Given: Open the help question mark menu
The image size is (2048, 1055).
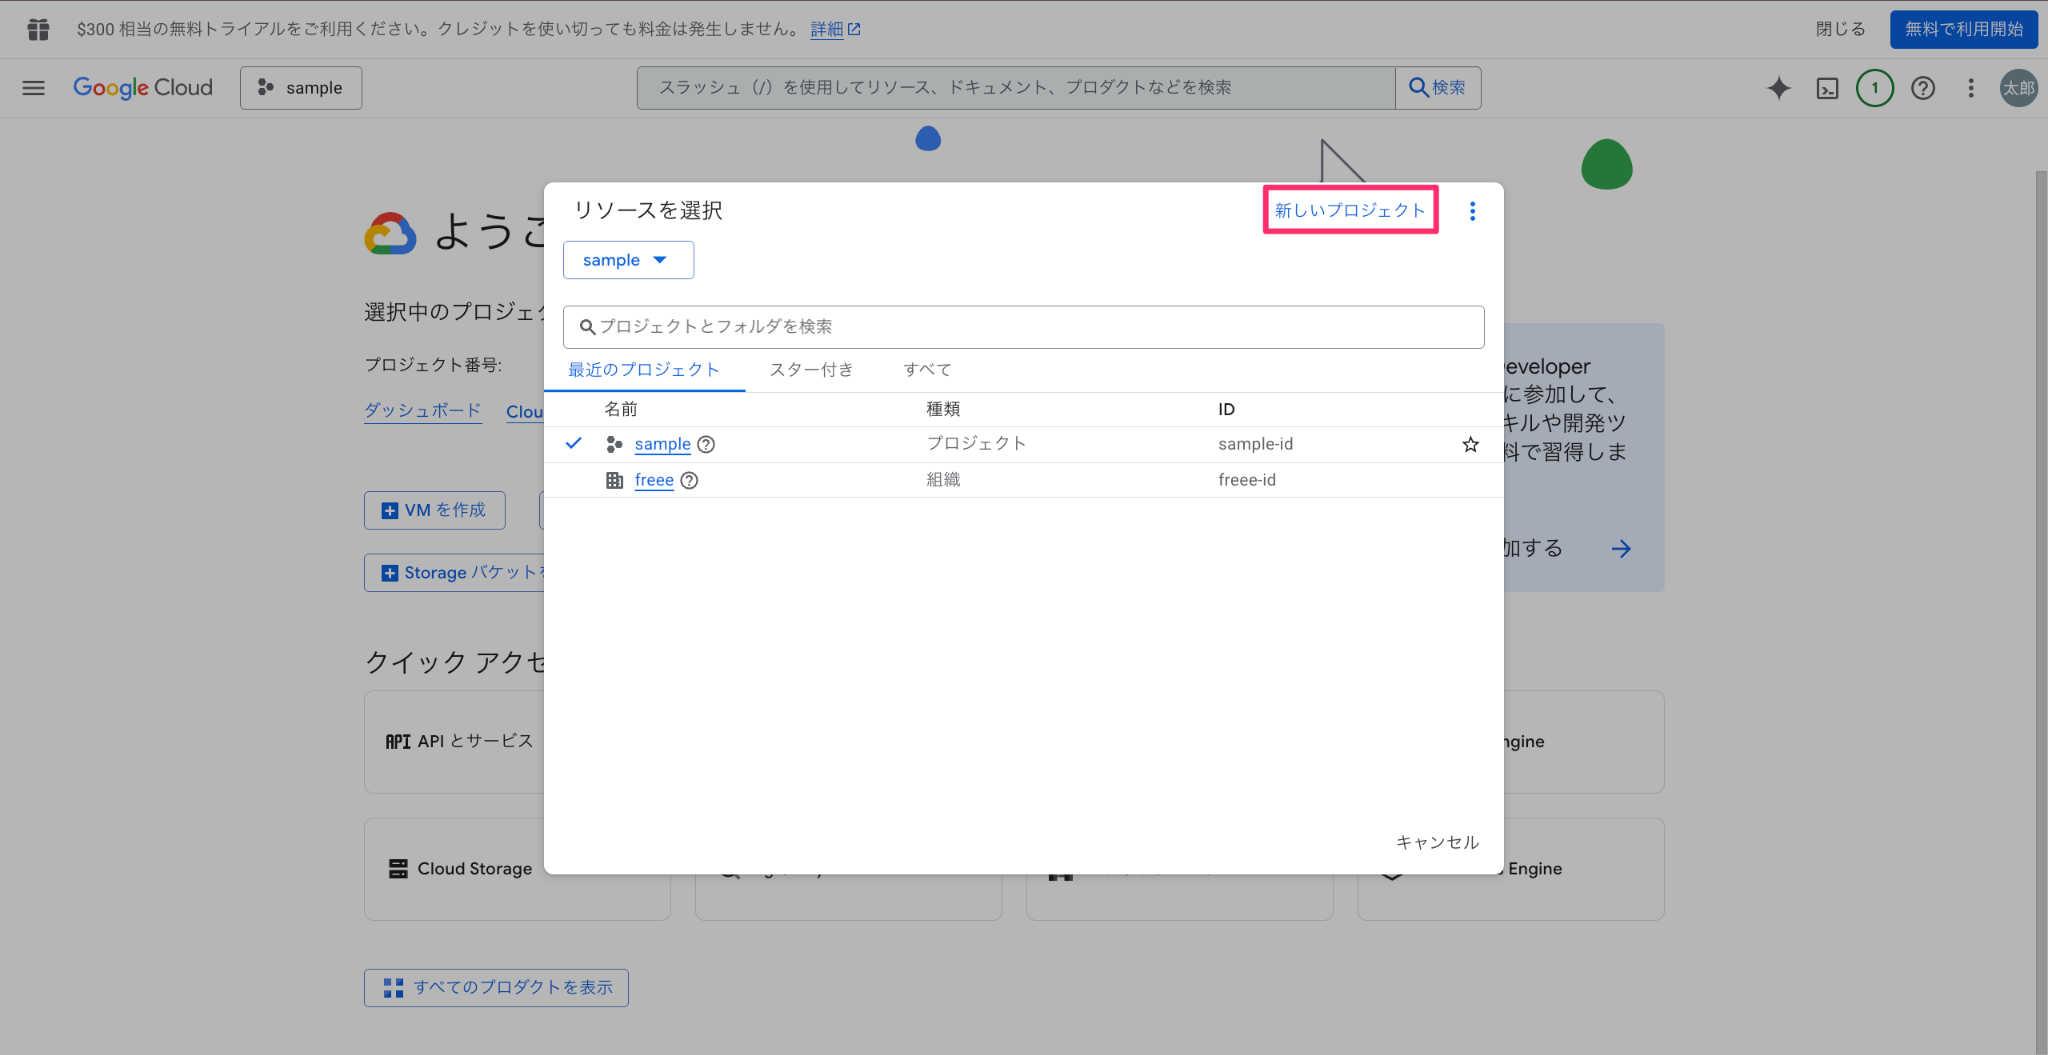Looking at the screenshot, I should [x=1923, y=88].
